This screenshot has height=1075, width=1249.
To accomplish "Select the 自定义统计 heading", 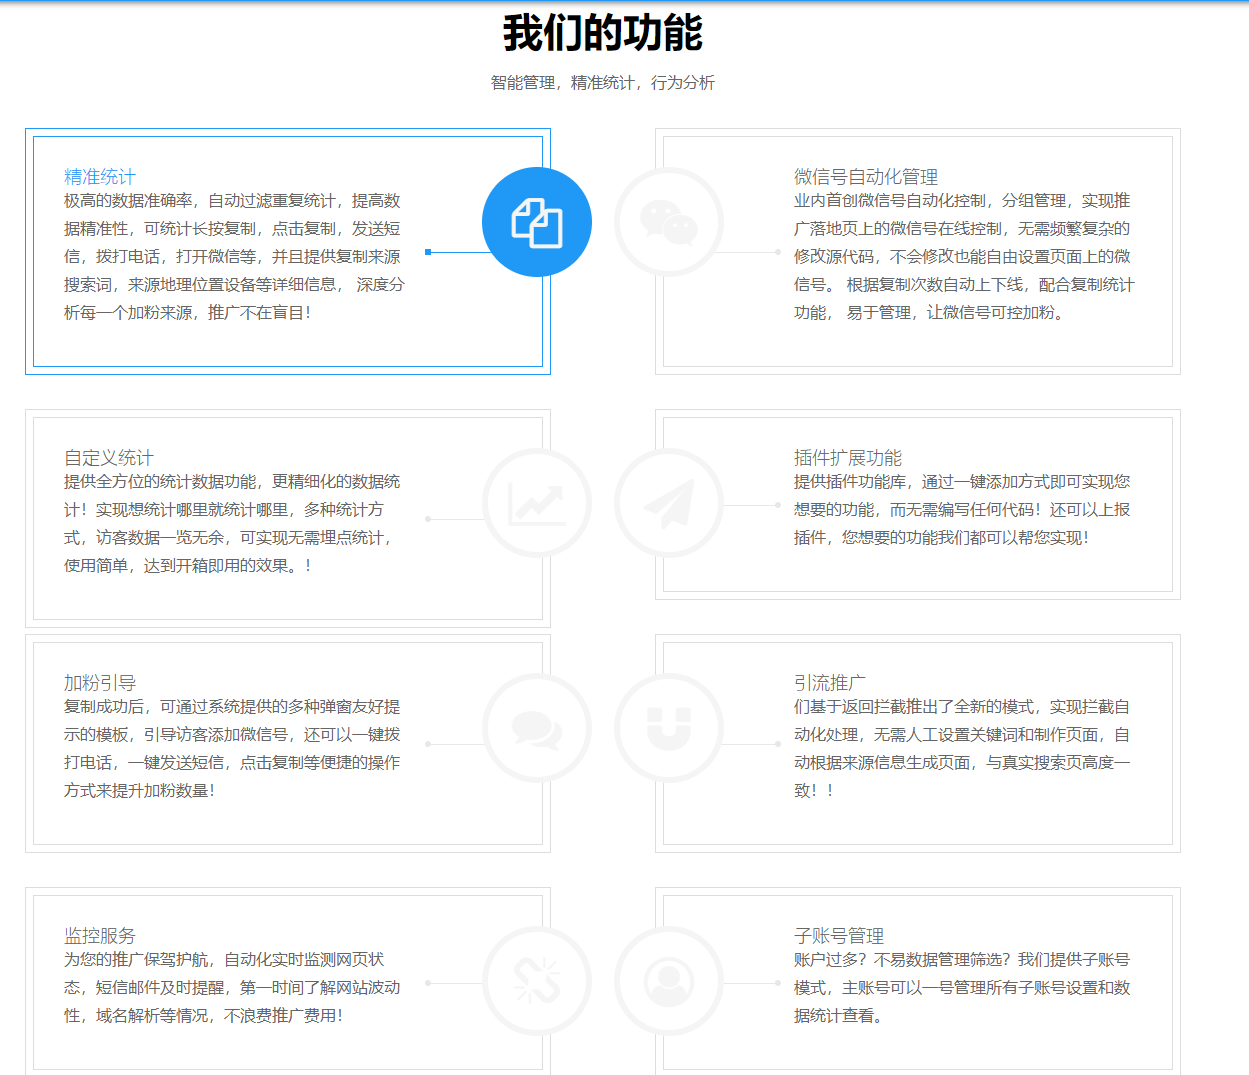I will pyautogui.click(x=109, y=458).
